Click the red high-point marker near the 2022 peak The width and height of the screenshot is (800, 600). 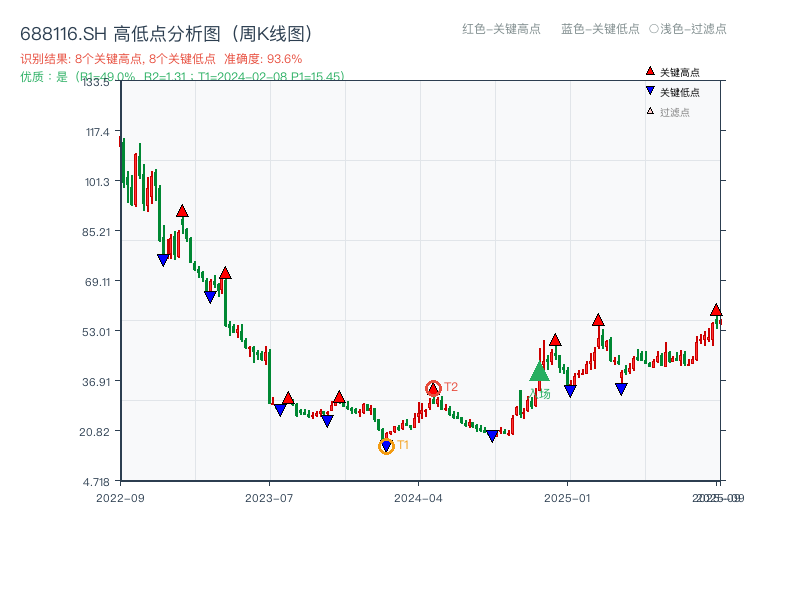coord(182,211)
